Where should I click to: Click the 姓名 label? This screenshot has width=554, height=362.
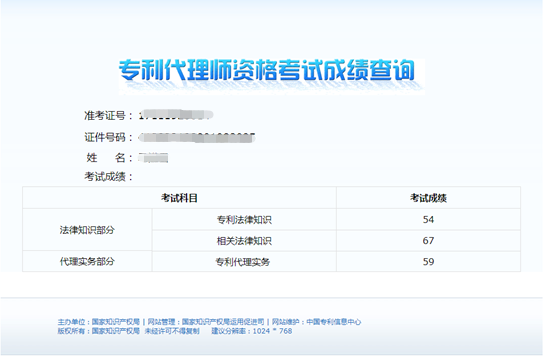pos(109,158)
